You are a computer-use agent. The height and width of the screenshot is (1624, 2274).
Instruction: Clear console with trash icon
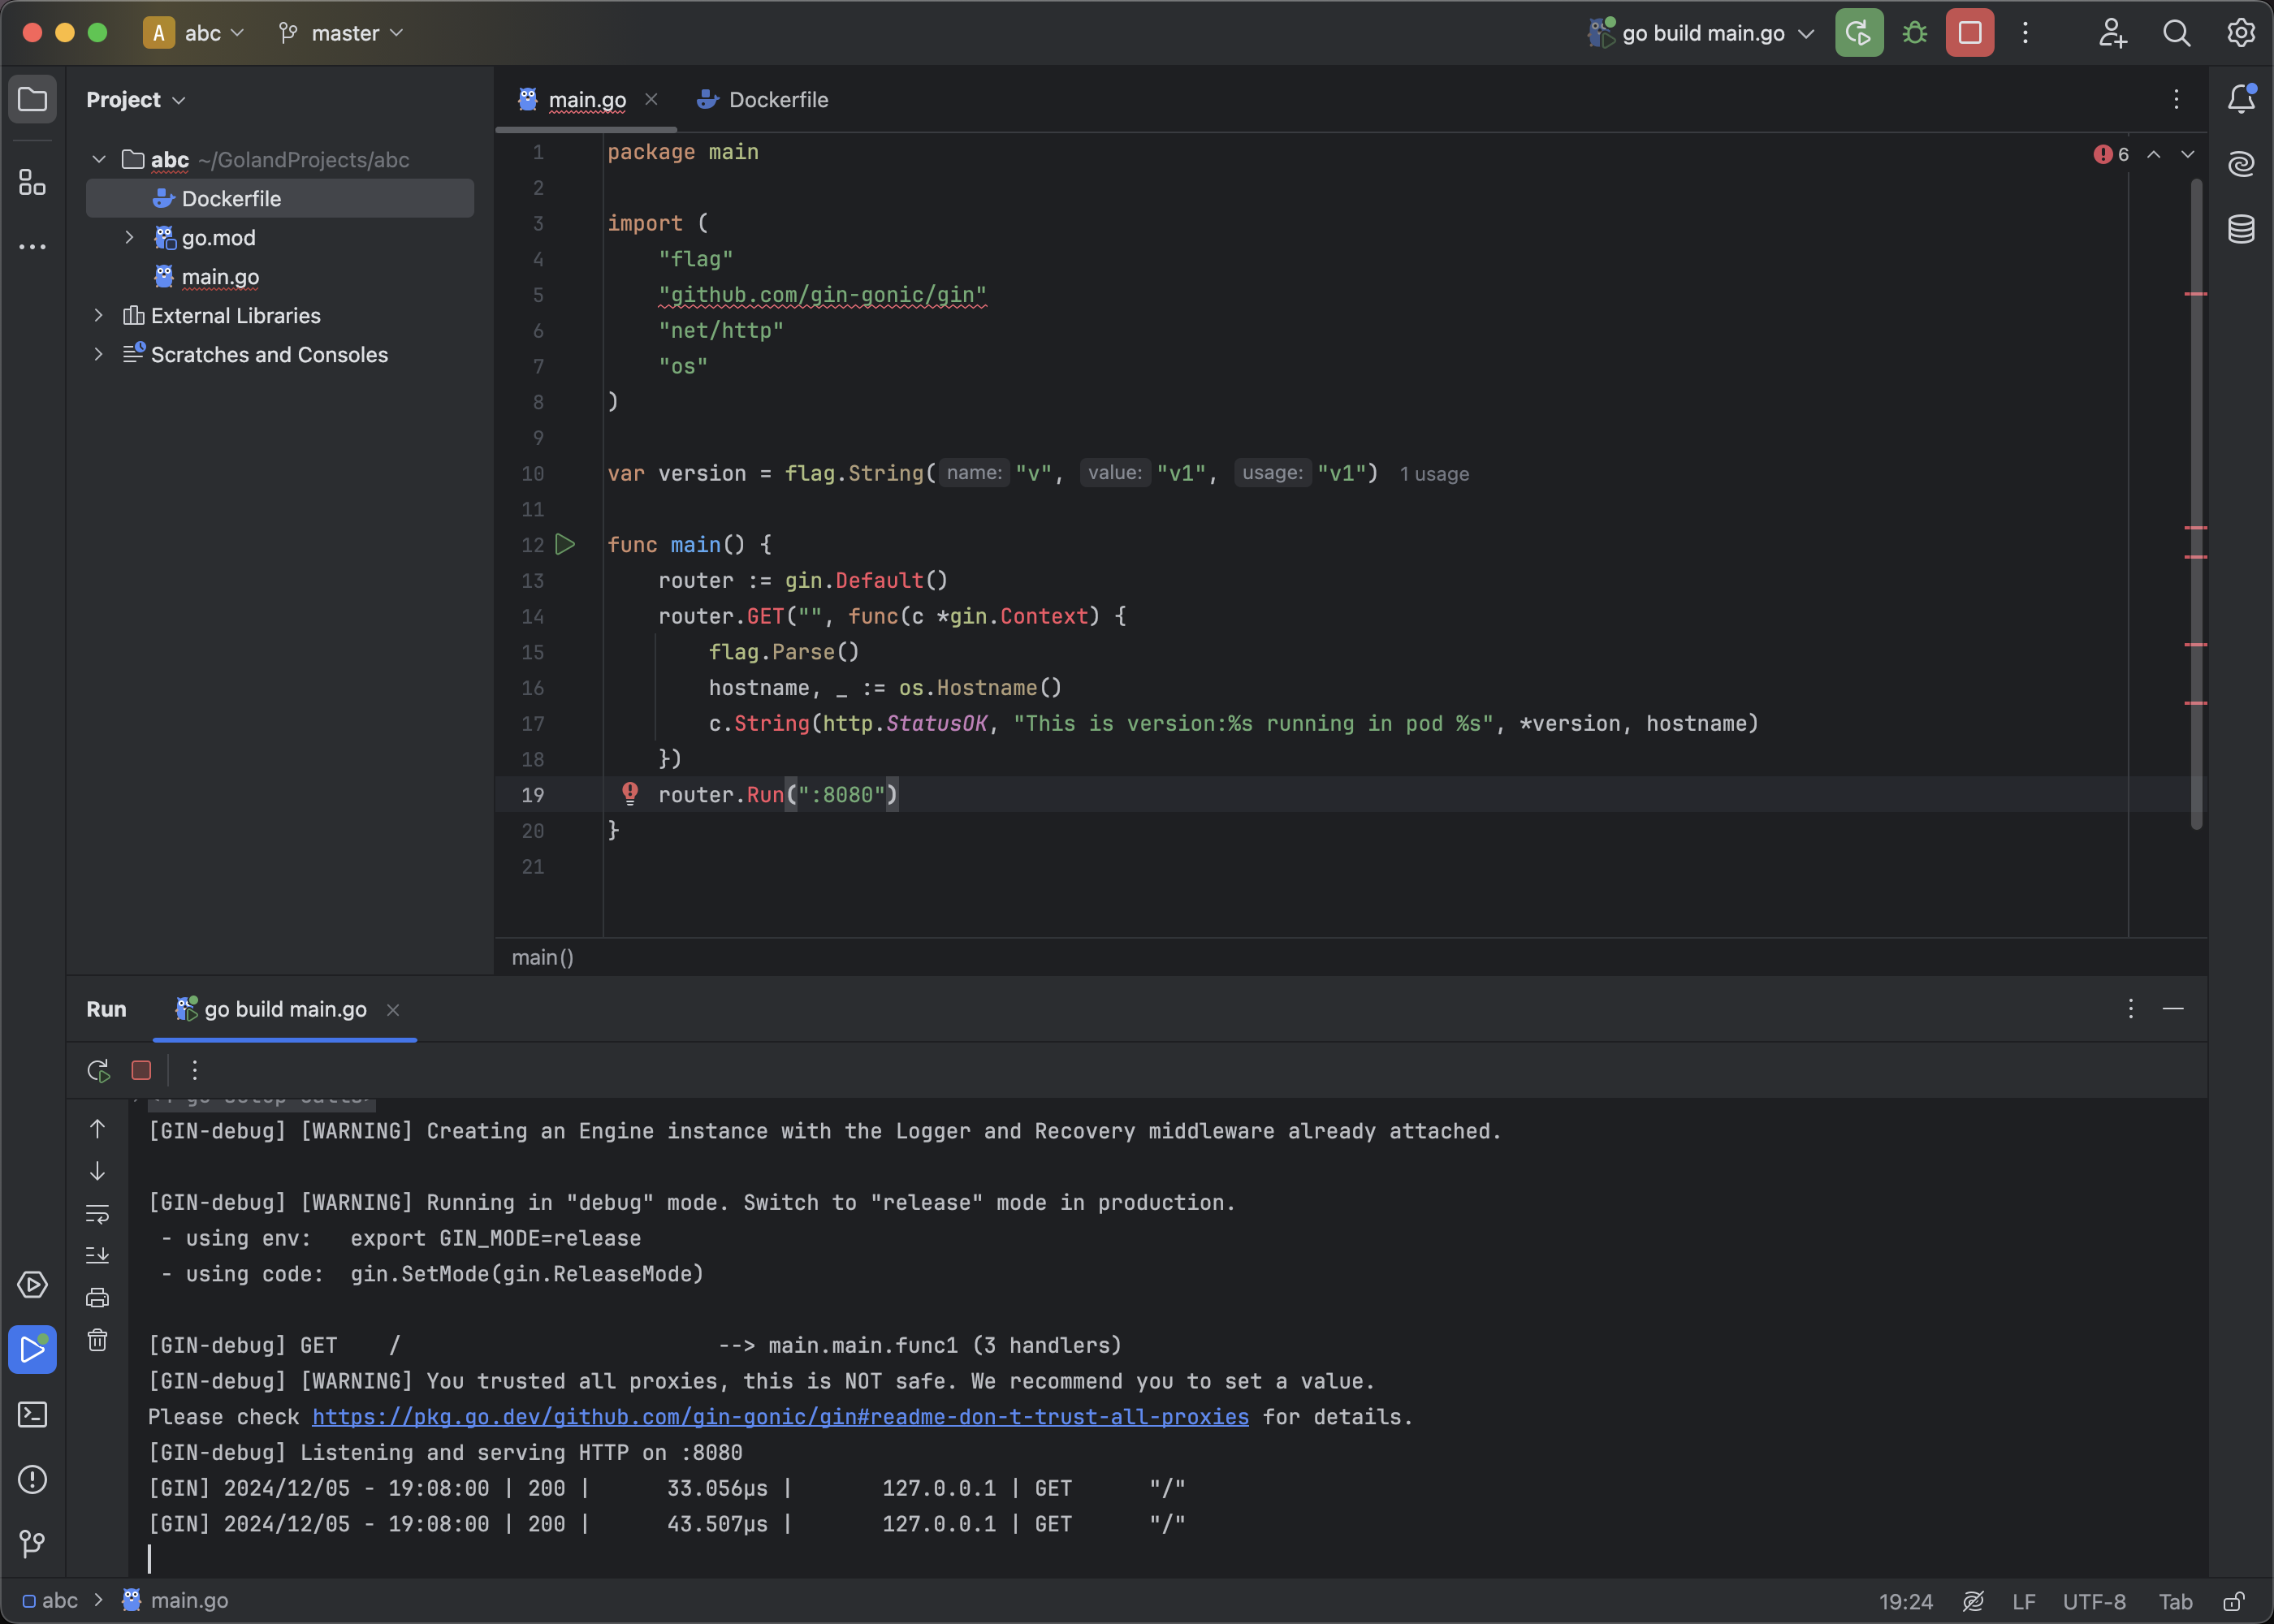[x=97, y=1341]
